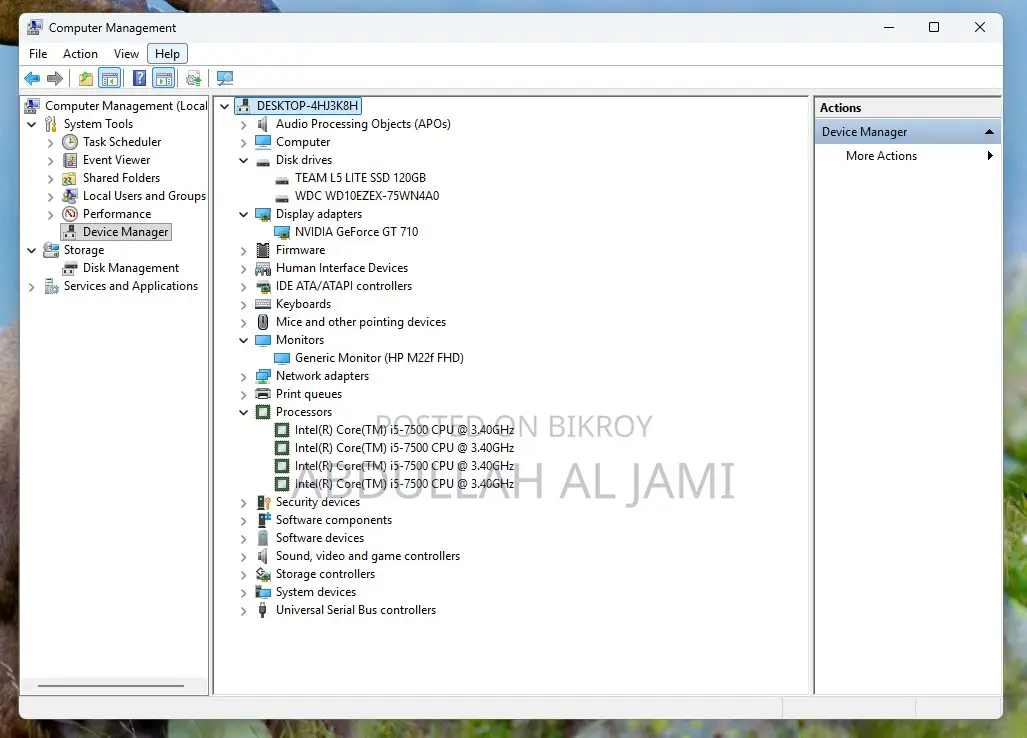Collapse the Storage tree node
Image resolution: width=1027 pixels, height=738 pixels.
pyautogui.click(x=31, y=250)
